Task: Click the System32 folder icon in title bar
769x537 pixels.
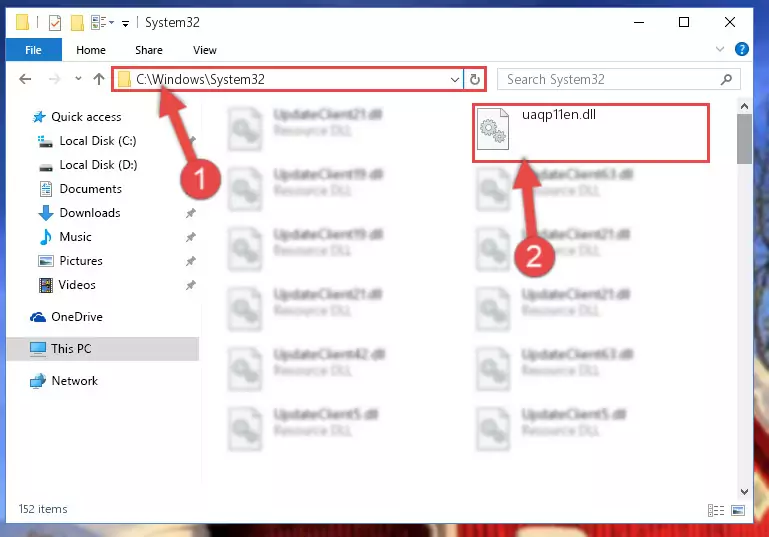Action: [x=22, y=23]
